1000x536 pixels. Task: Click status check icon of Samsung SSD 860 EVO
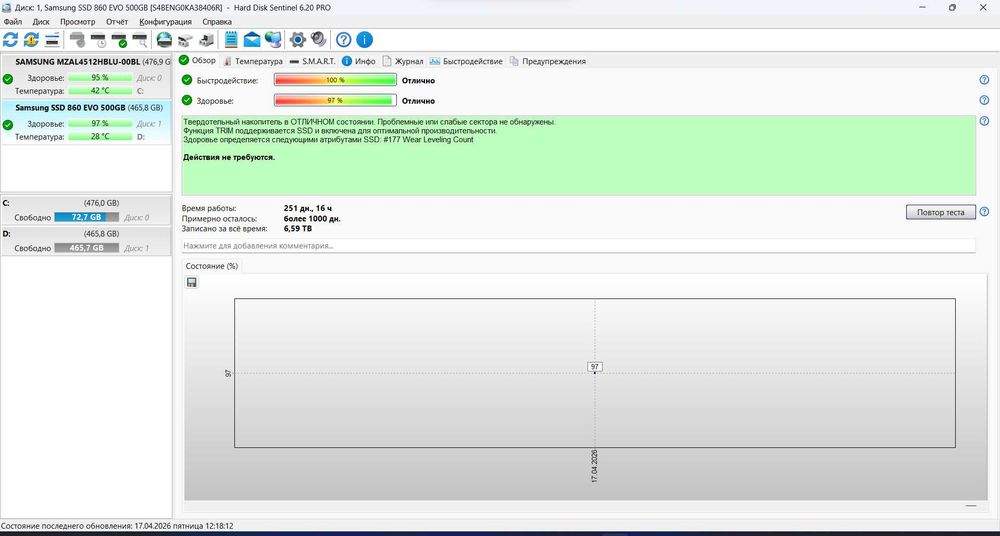click(8, 125)
